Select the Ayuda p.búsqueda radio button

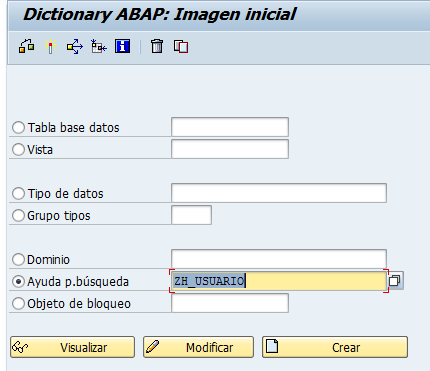(18, 281)
